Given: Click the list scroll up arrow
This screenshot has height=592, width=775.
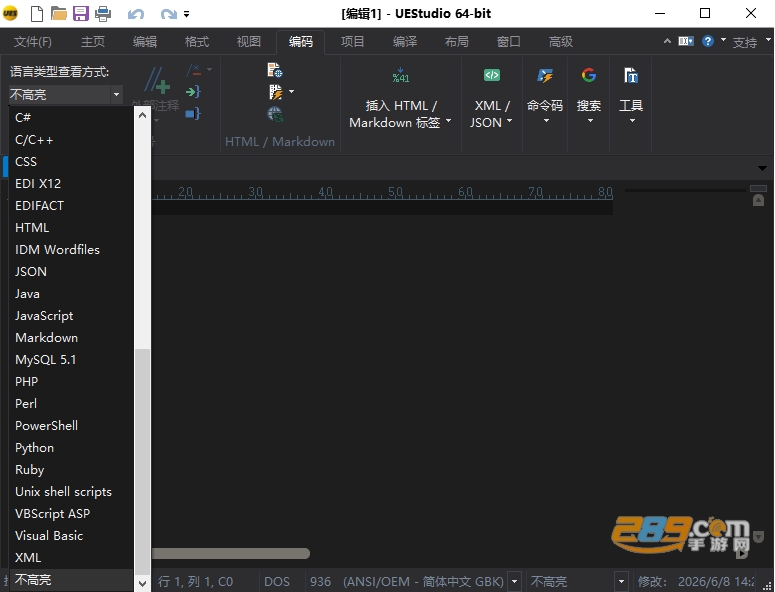Looking at the screenshot, I should tap(142, 115).
